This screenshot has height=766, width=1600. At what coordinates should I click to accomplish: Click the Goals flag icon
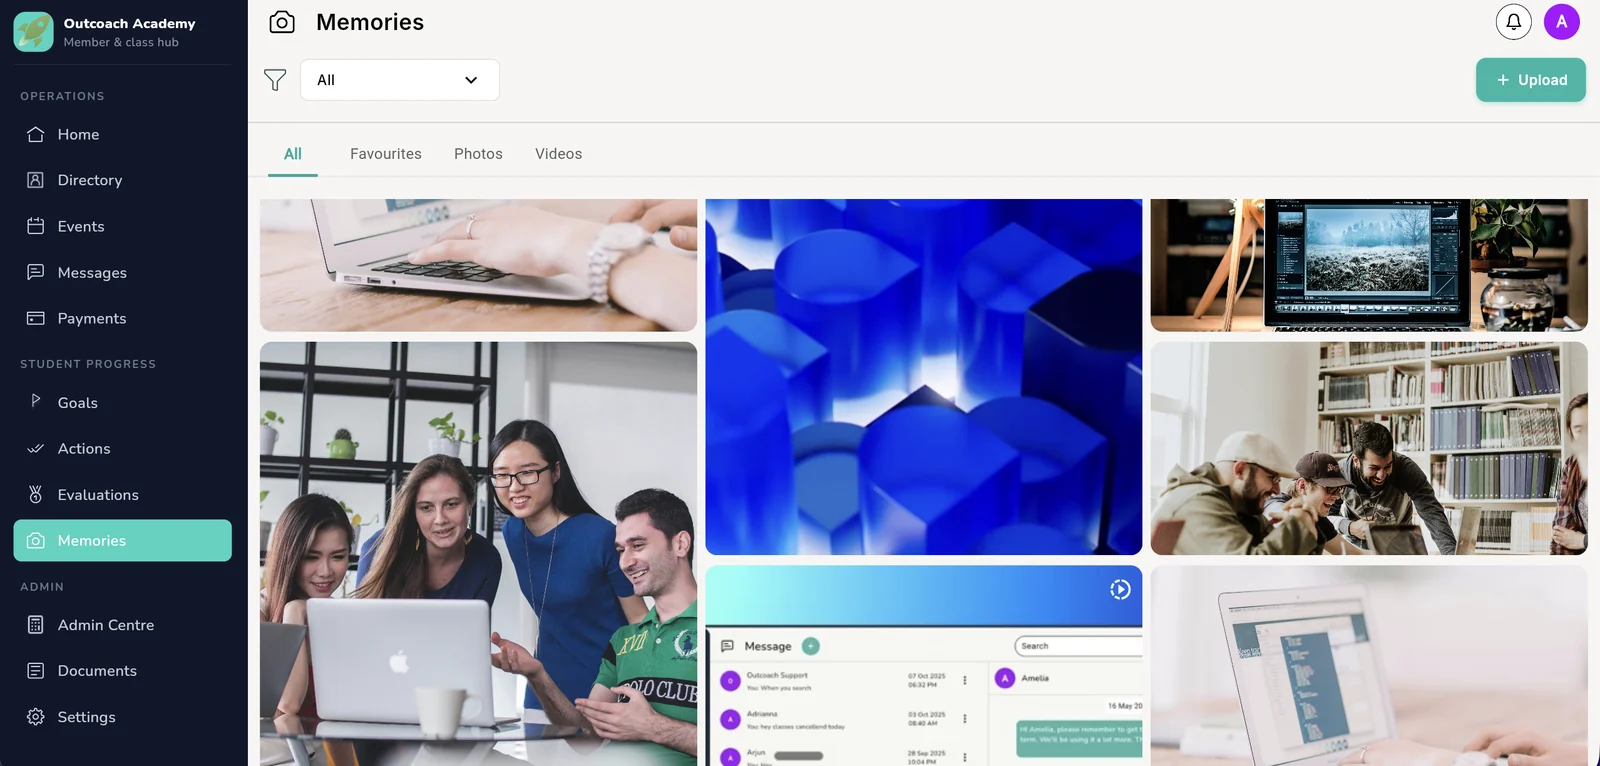[x=36, y=401]
